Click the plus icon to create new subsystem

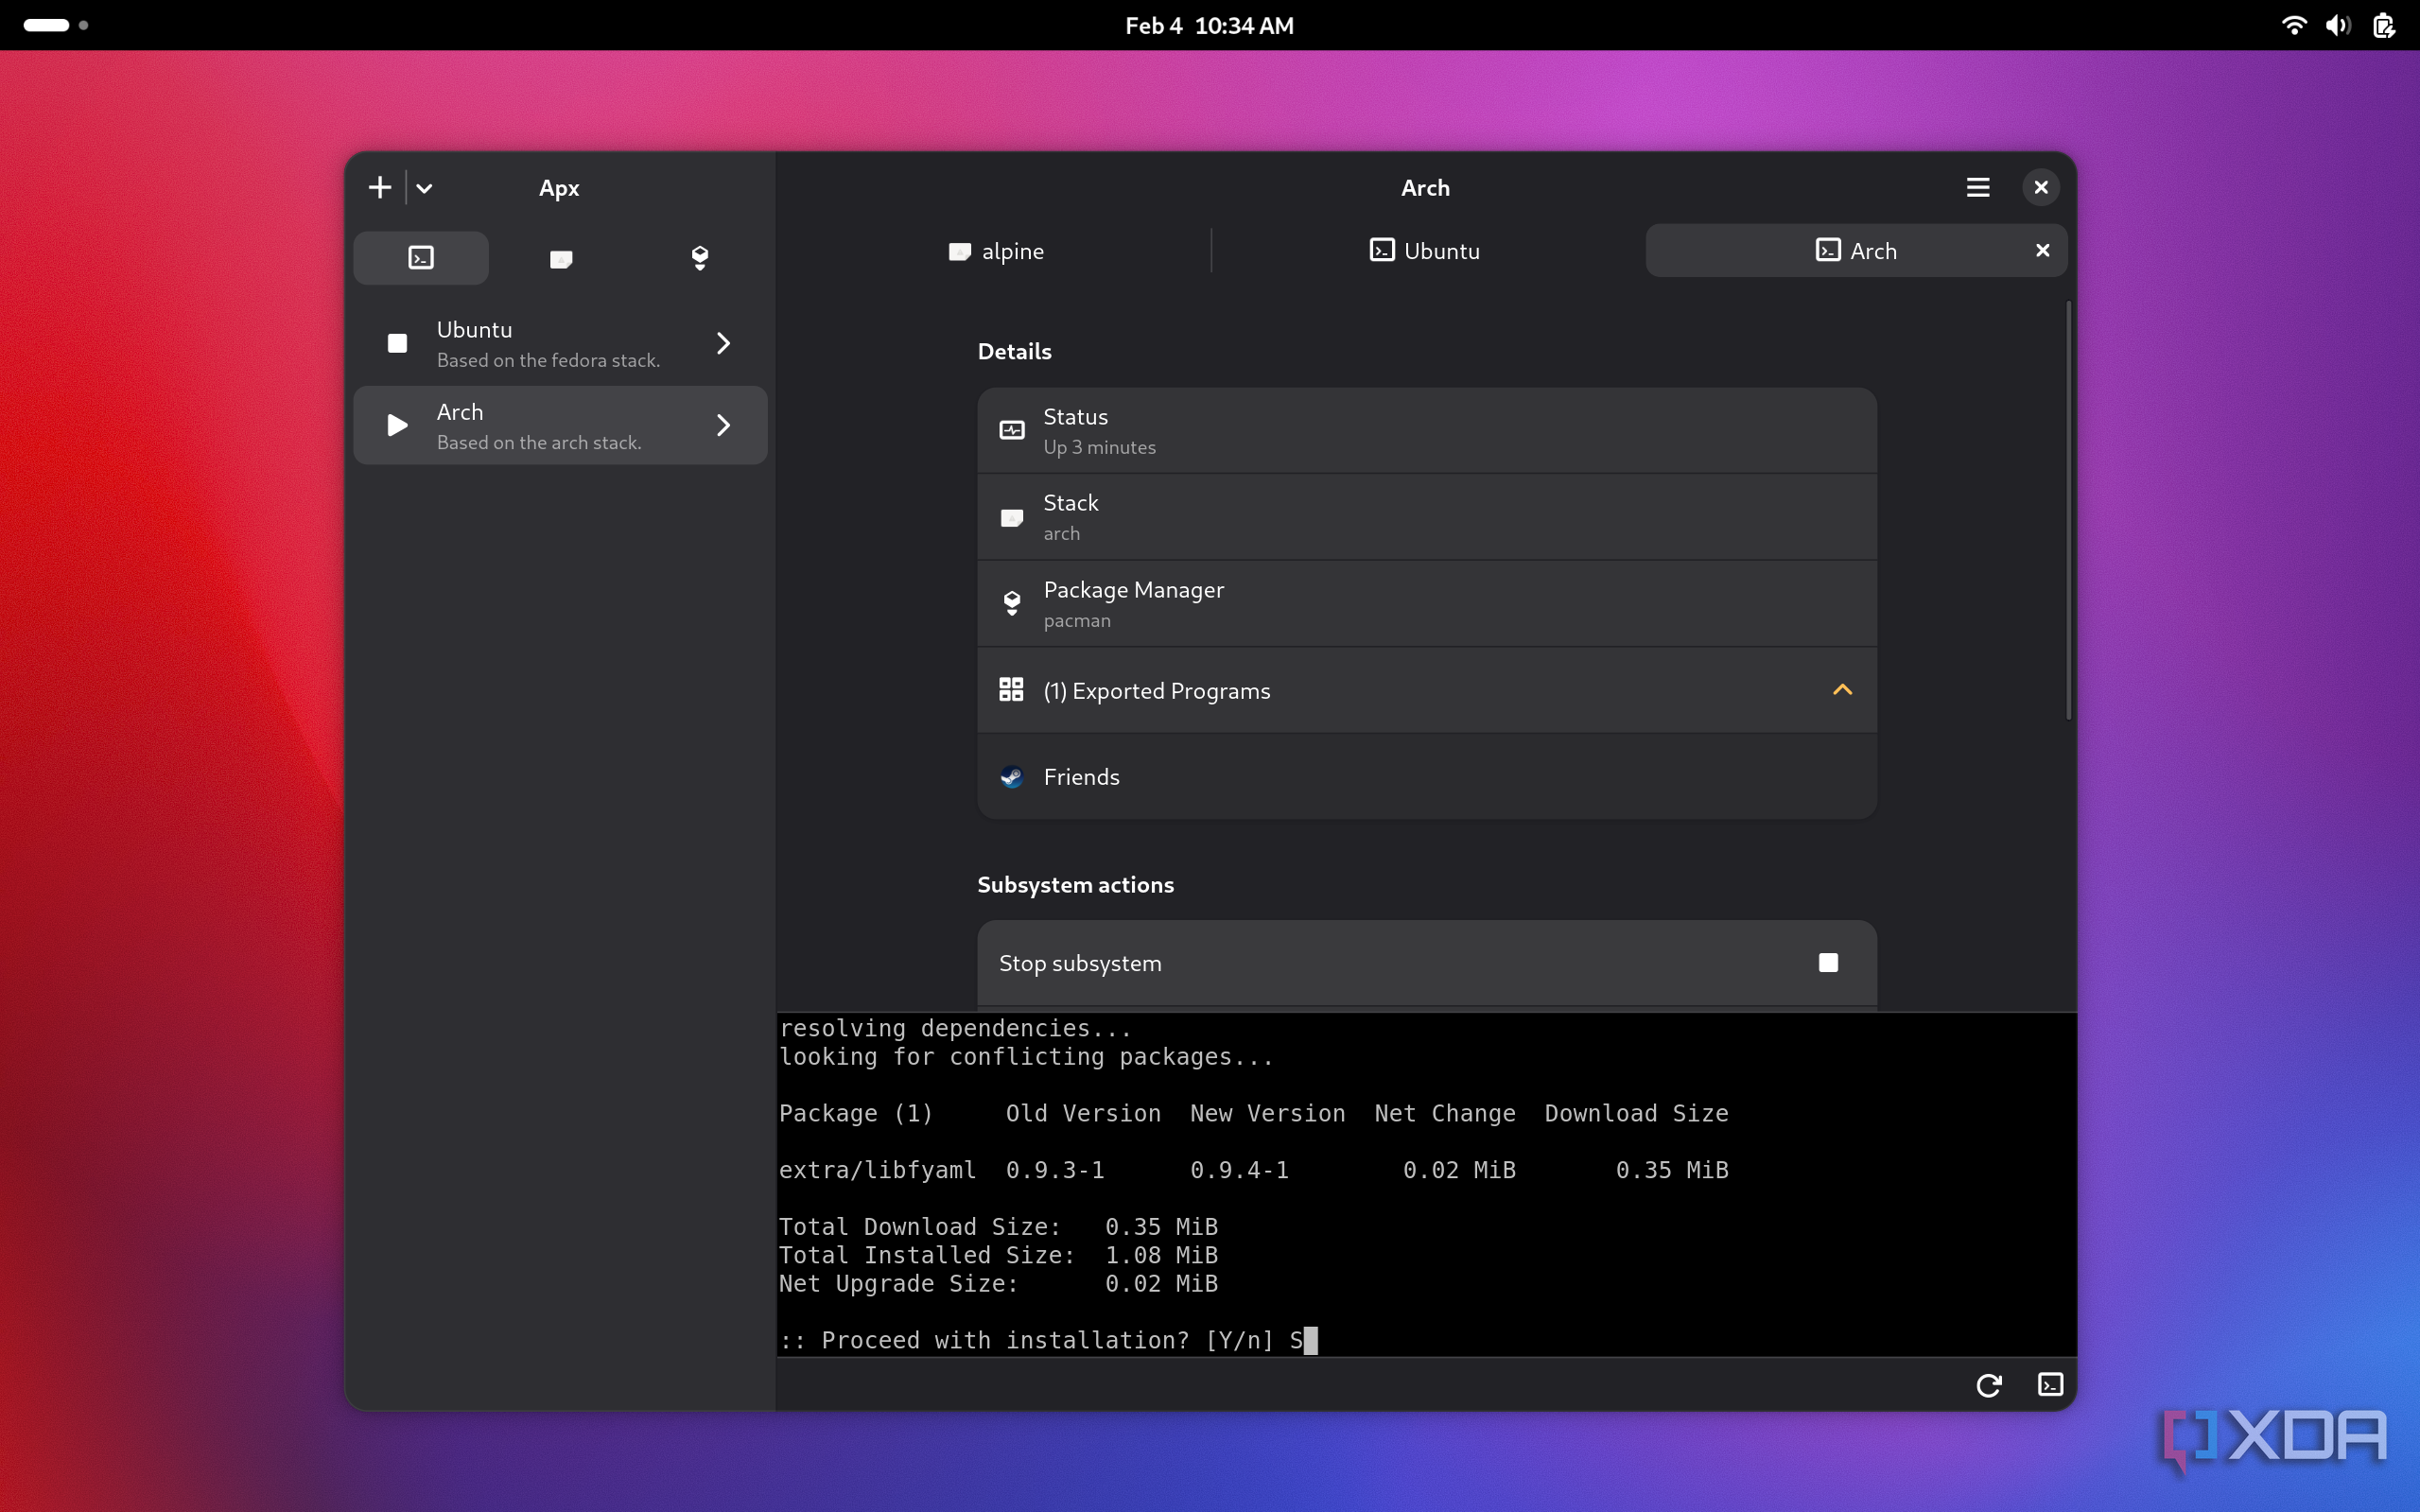click(380, 188)
